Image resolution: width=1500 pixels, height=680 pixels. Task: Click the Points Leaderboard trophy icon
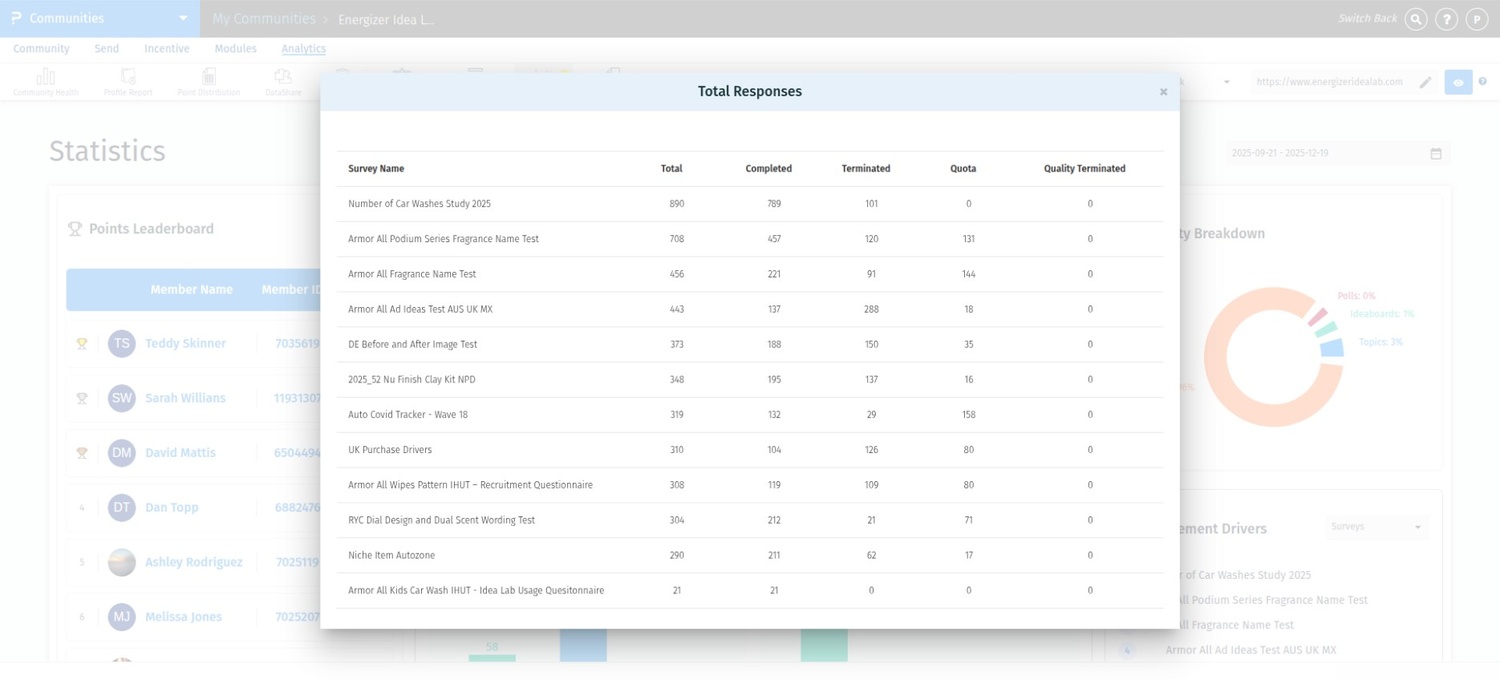pyautogui.click(x=75, y=229)
